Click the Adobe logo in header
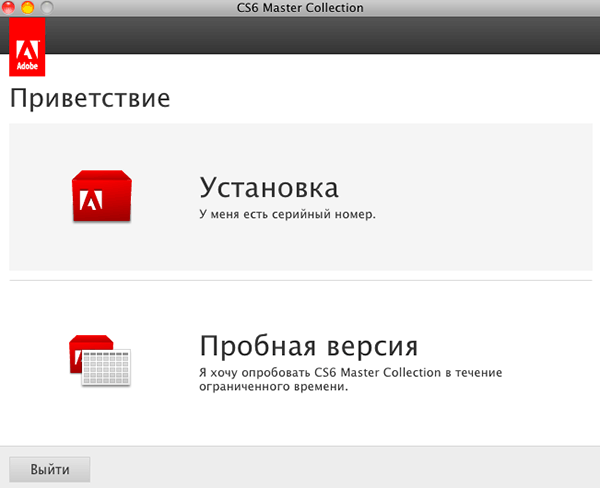600x488 pixels. coord(27,47)
